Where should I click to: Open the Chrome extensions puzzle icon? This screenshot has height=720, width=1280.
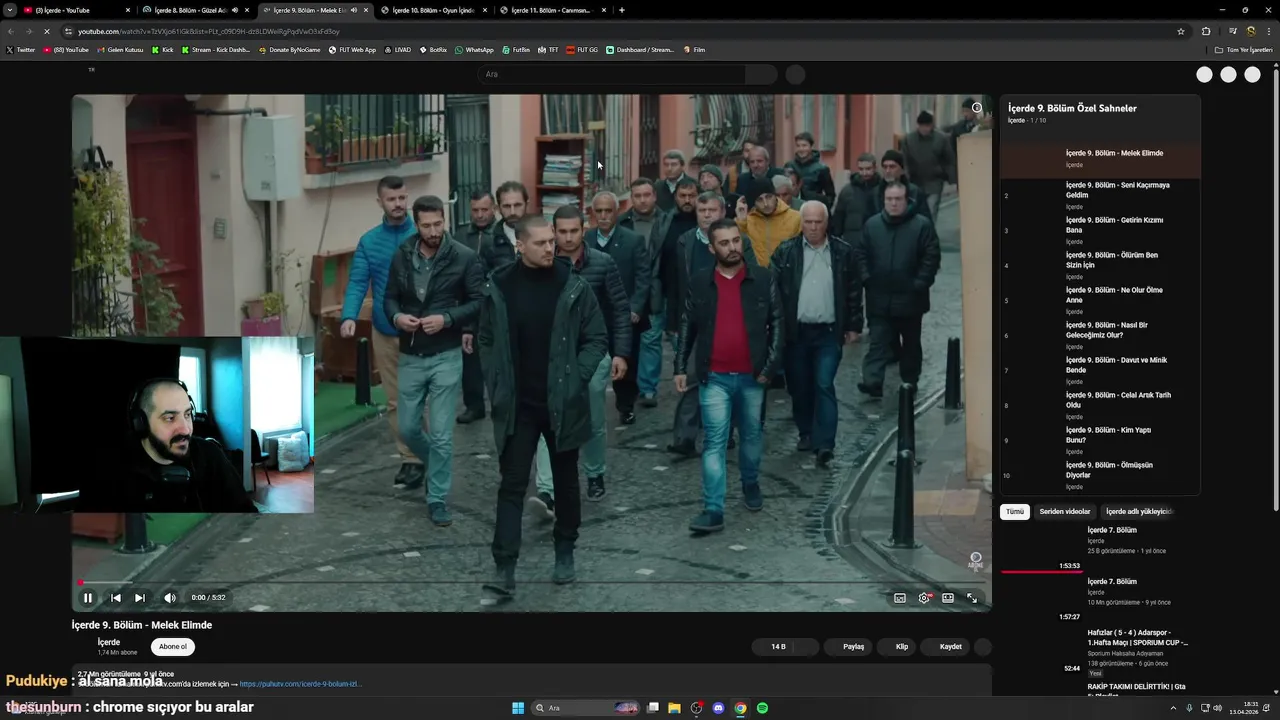[1206, 31]
